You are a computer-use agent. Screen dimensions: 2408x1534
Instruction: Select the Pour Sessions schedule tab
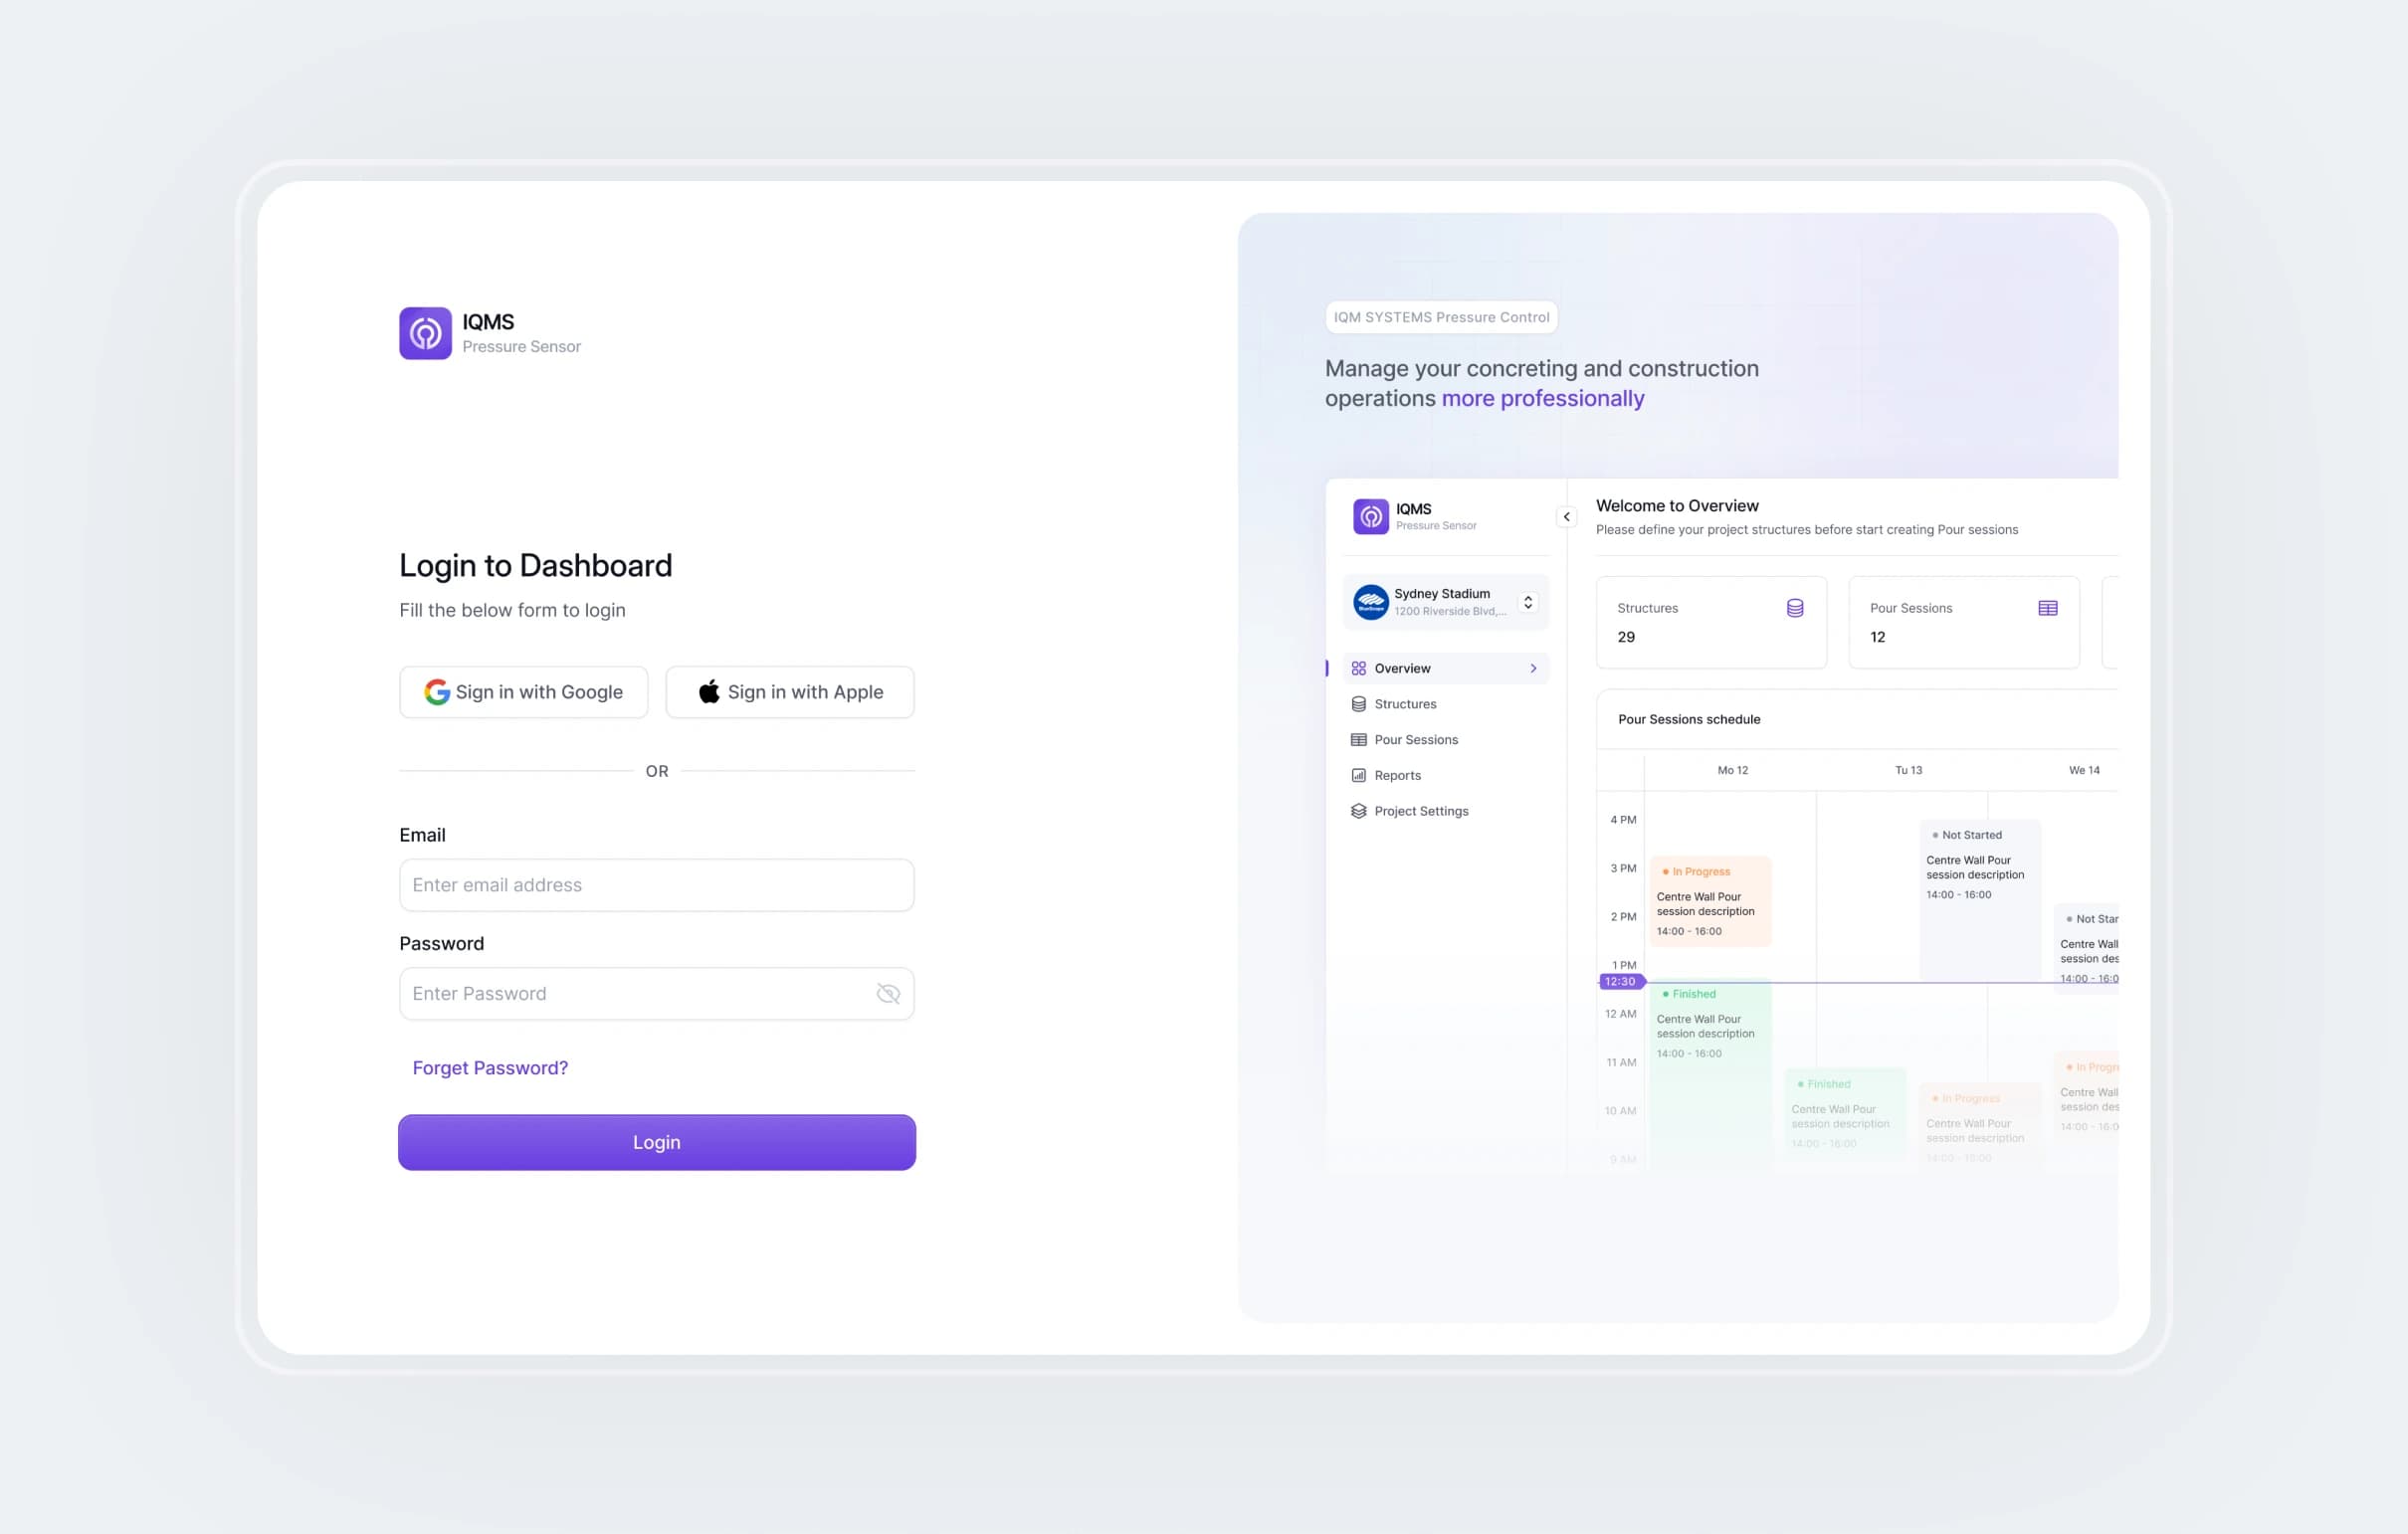[1689, 718]
